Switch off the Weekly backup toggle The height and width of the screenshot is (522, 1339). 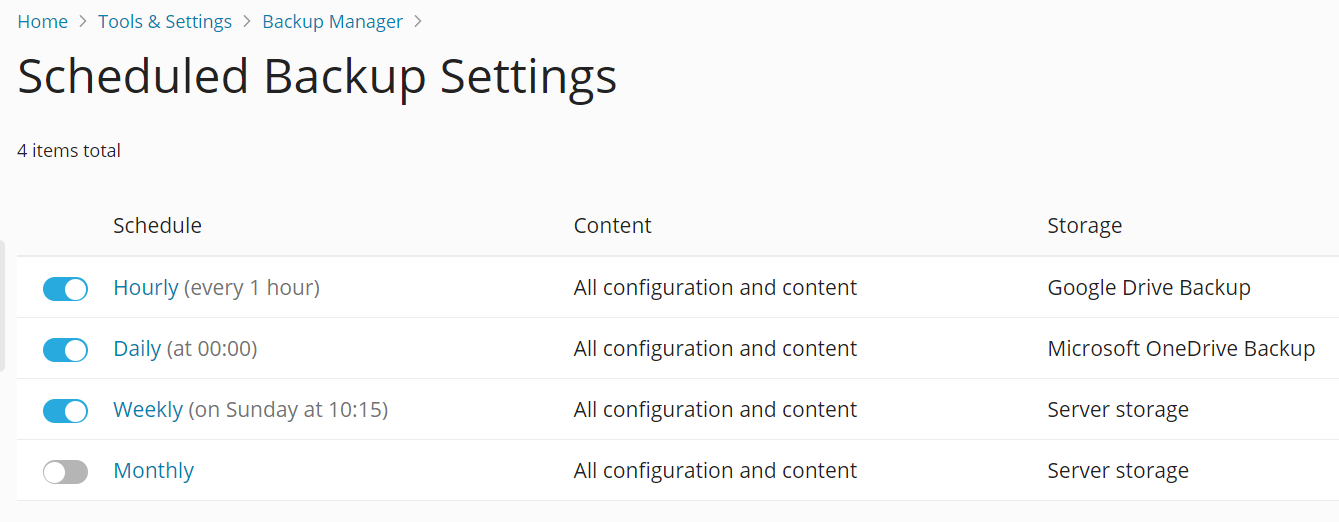click(x=65, y=411)
